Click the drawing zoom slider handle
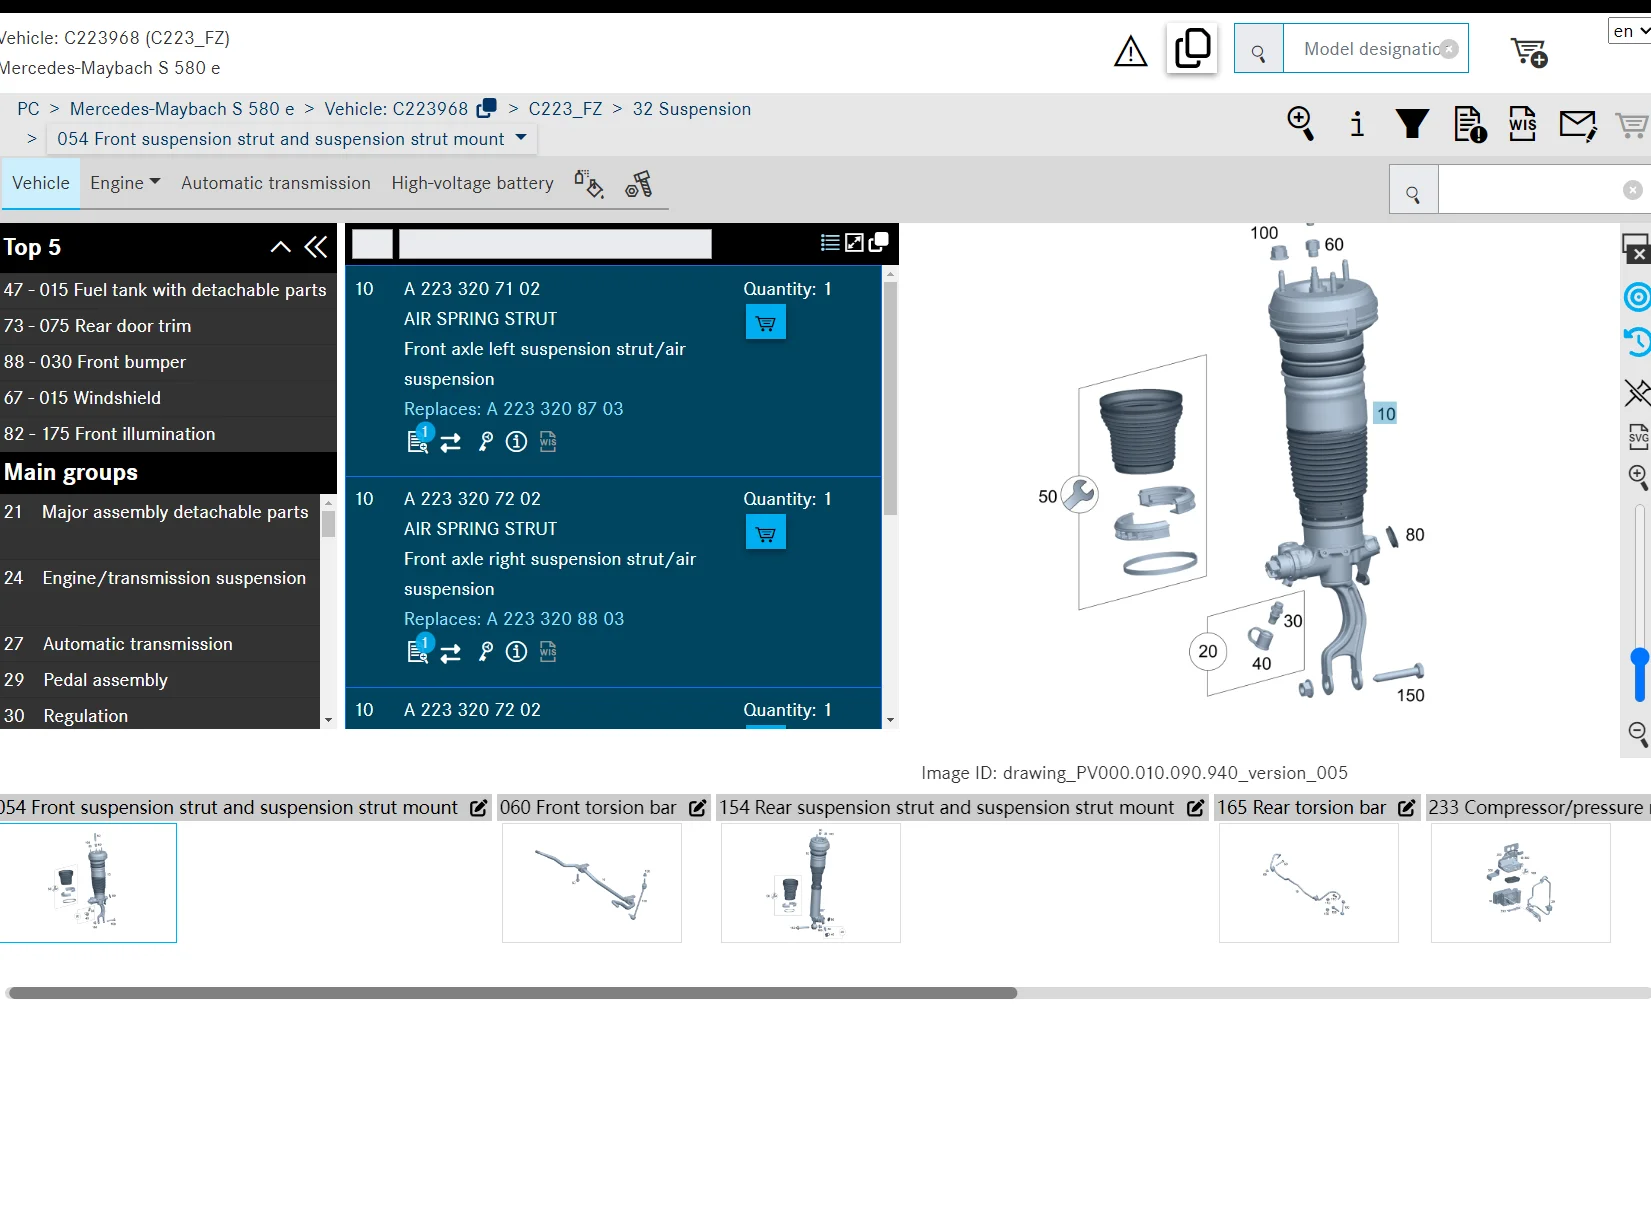The width and height of the screenshot is (1651, 1206). click(x=1639, y=658)
